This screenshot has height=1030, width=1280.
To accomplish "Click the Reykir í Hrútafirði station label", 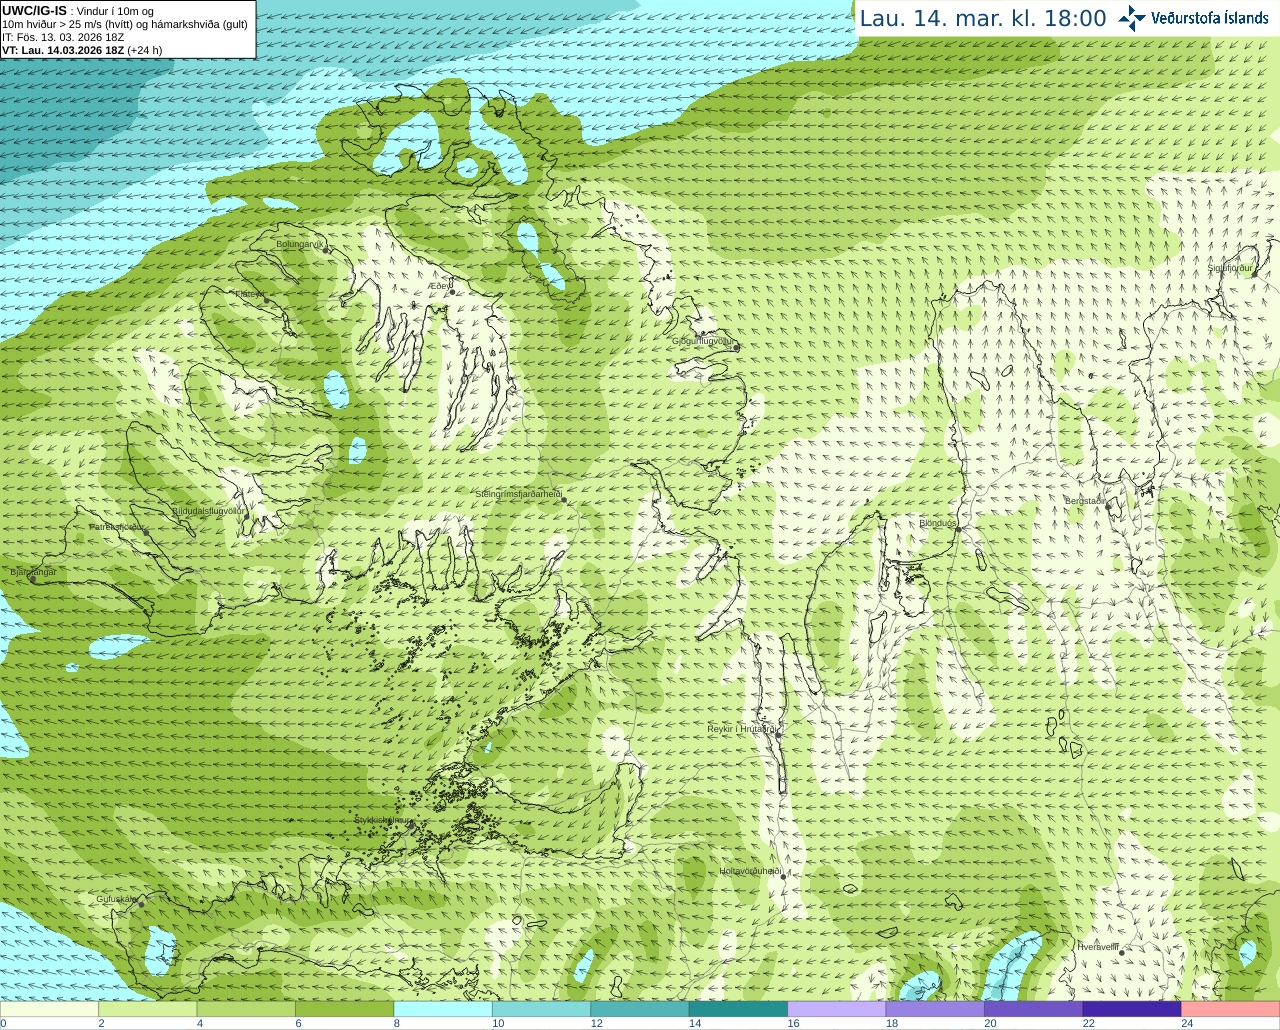I will pos(742,729).
